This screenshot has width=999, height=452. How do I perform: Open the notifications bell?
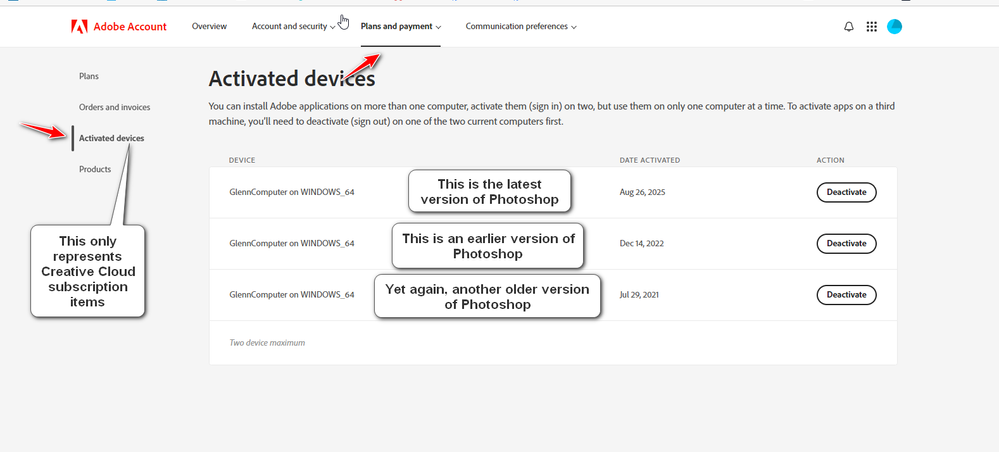point(849,27)
